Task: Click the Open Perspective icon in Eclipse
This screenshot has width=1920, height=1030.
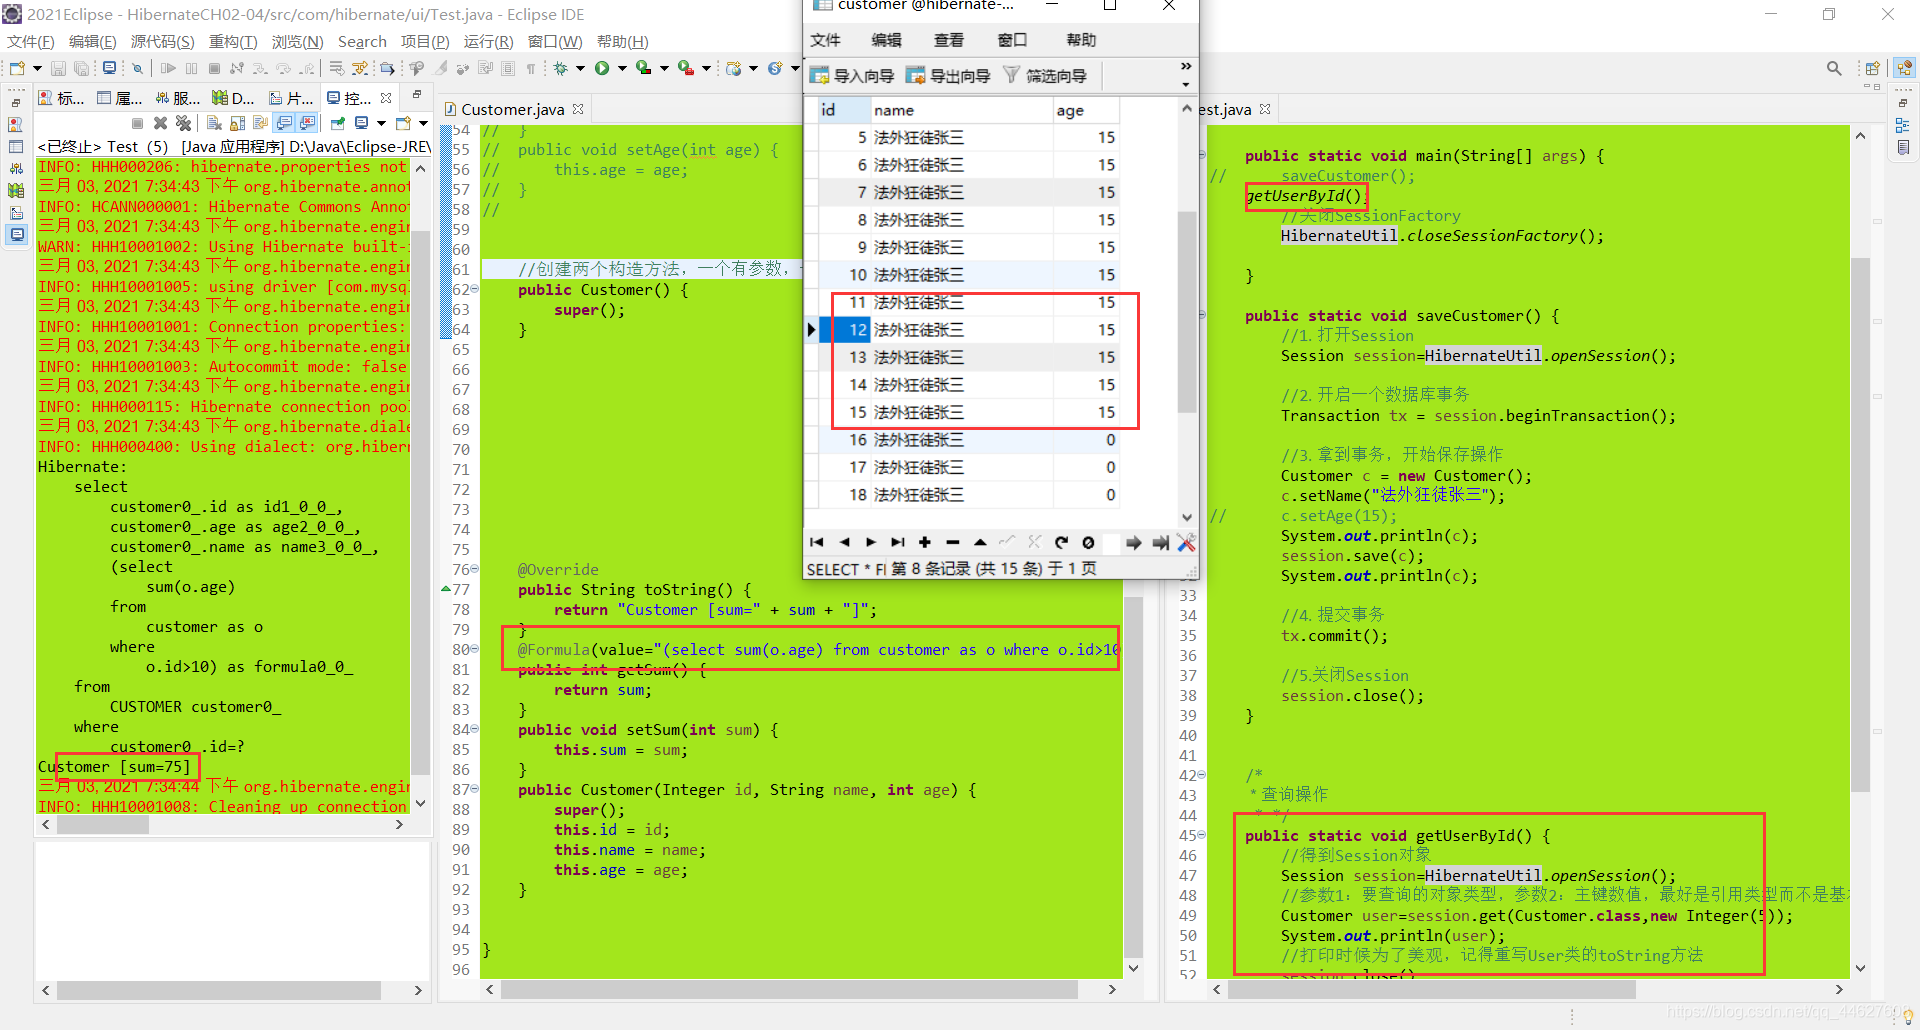Action: point(1872,68)
